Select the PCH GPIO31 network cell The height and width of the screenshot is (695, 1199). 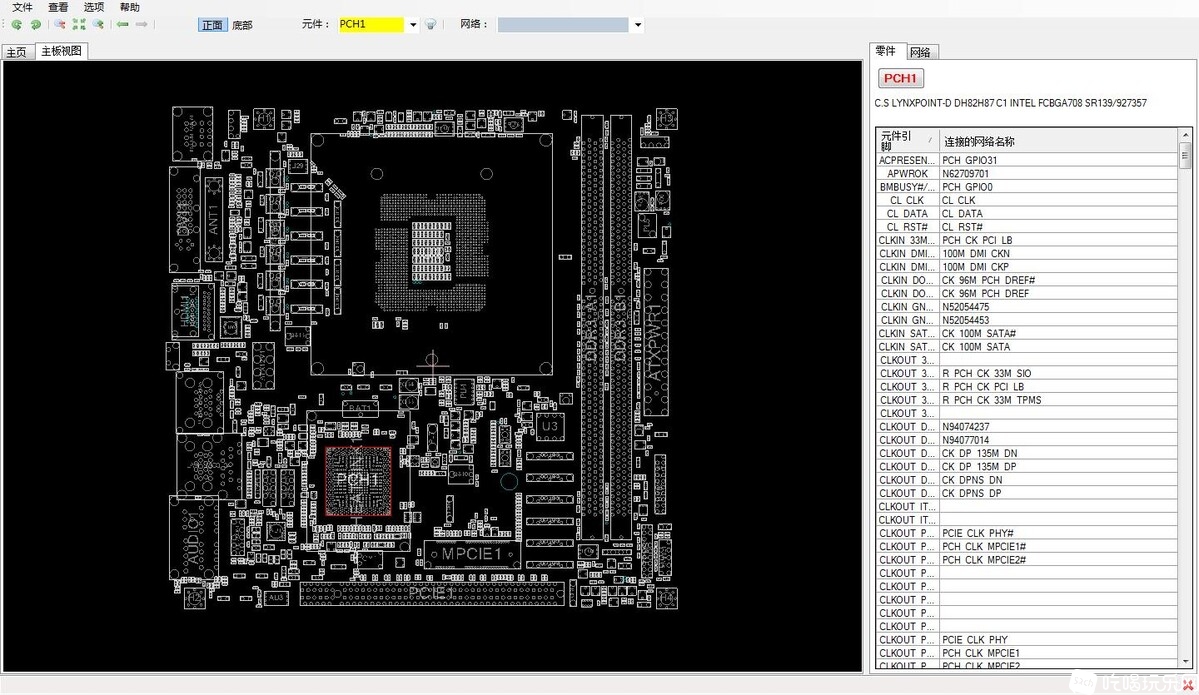(1058, 160)
